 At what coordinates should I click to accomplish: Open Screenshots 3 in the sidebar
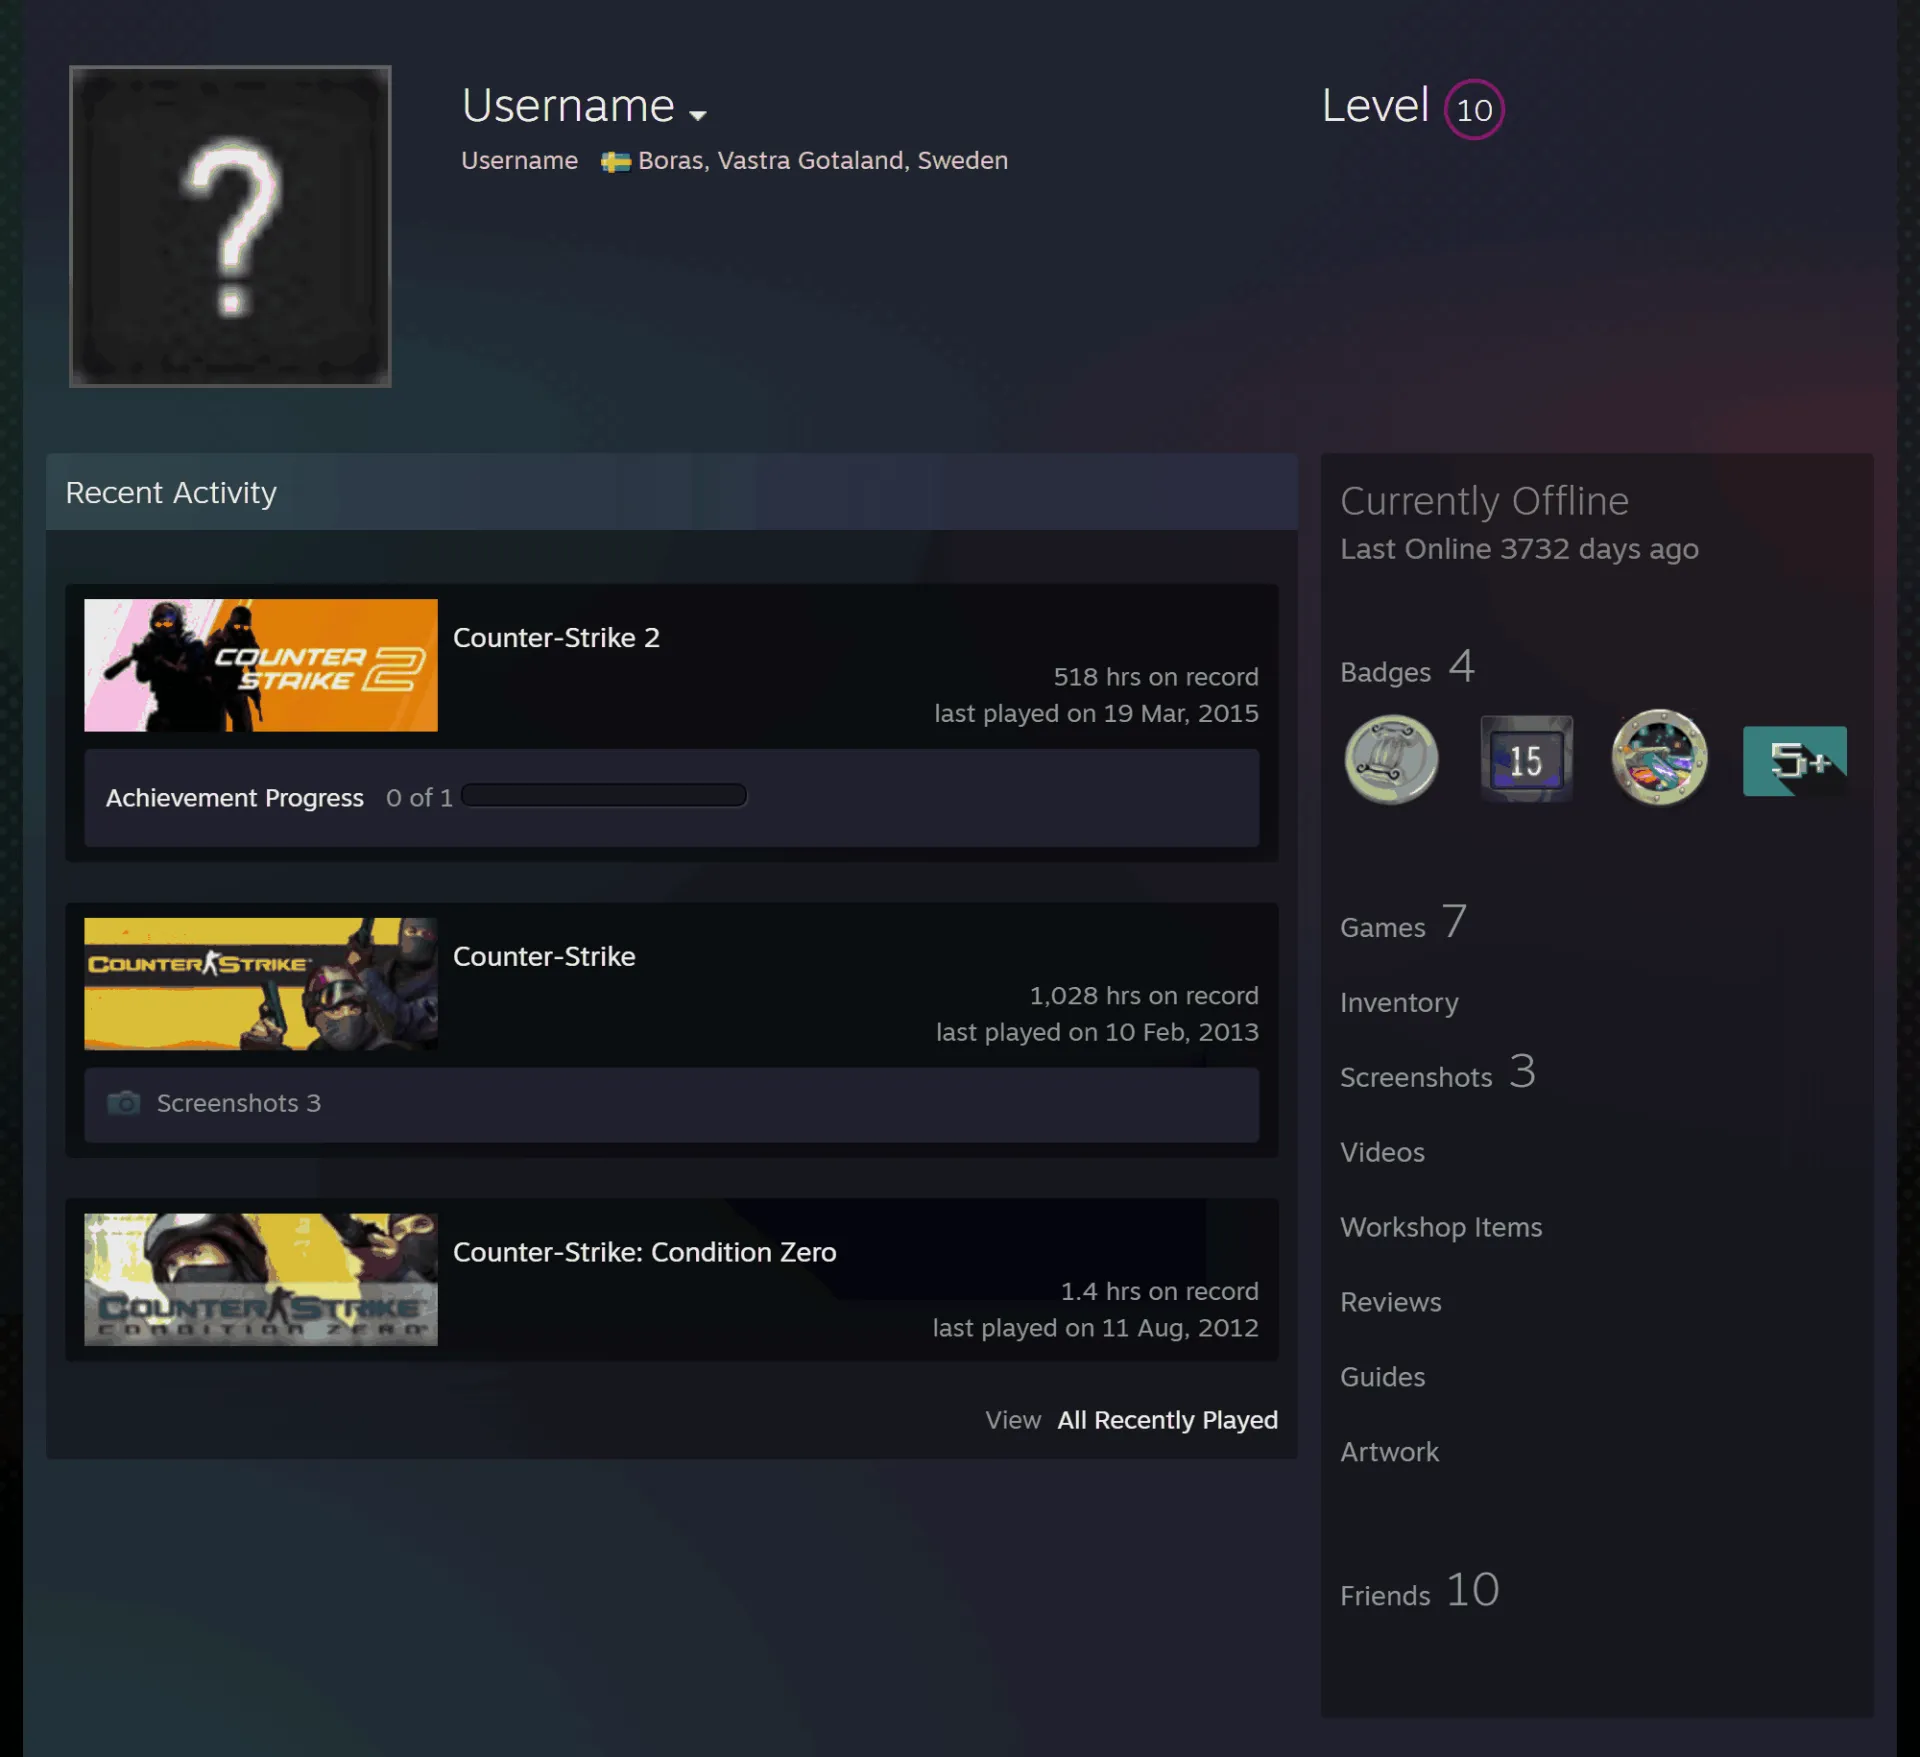[x=1438, y=1073]
